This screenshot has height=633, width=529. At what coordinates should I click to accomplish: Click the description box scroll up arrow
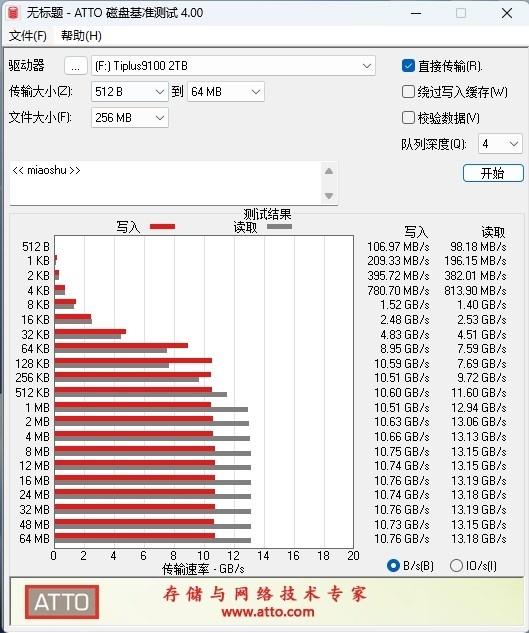click(329, 171)
